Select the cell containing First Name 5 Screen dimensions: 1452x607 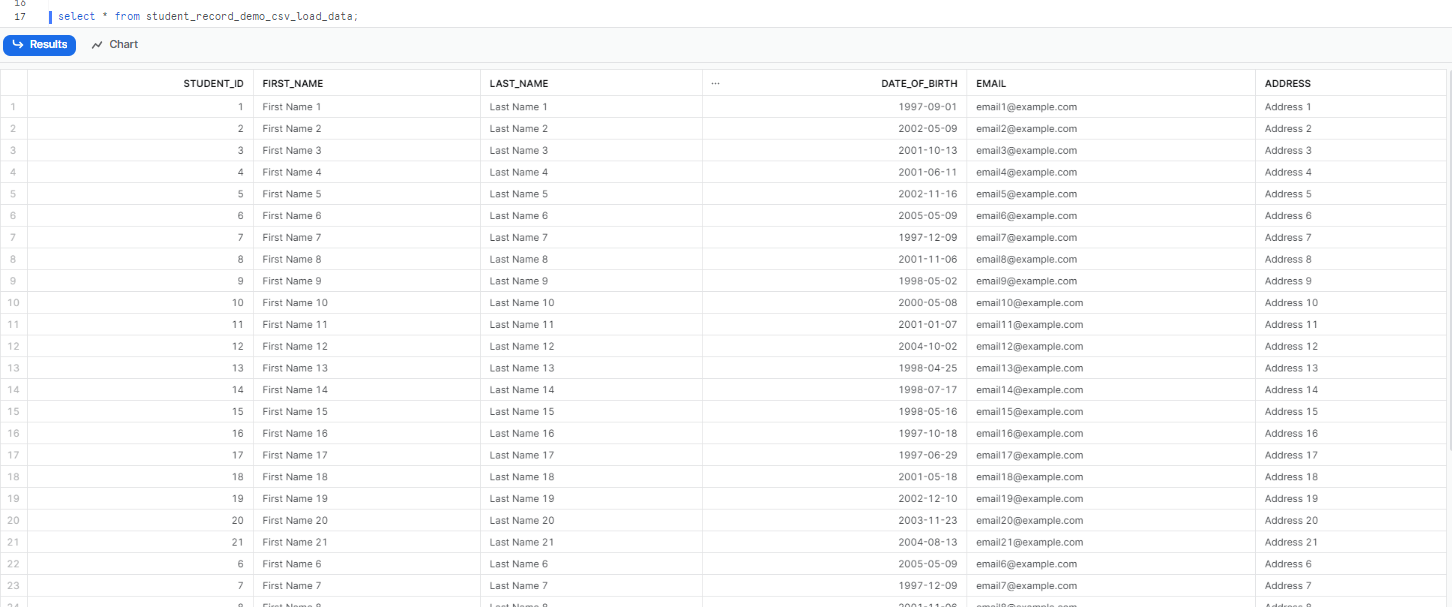click(291, 194)
